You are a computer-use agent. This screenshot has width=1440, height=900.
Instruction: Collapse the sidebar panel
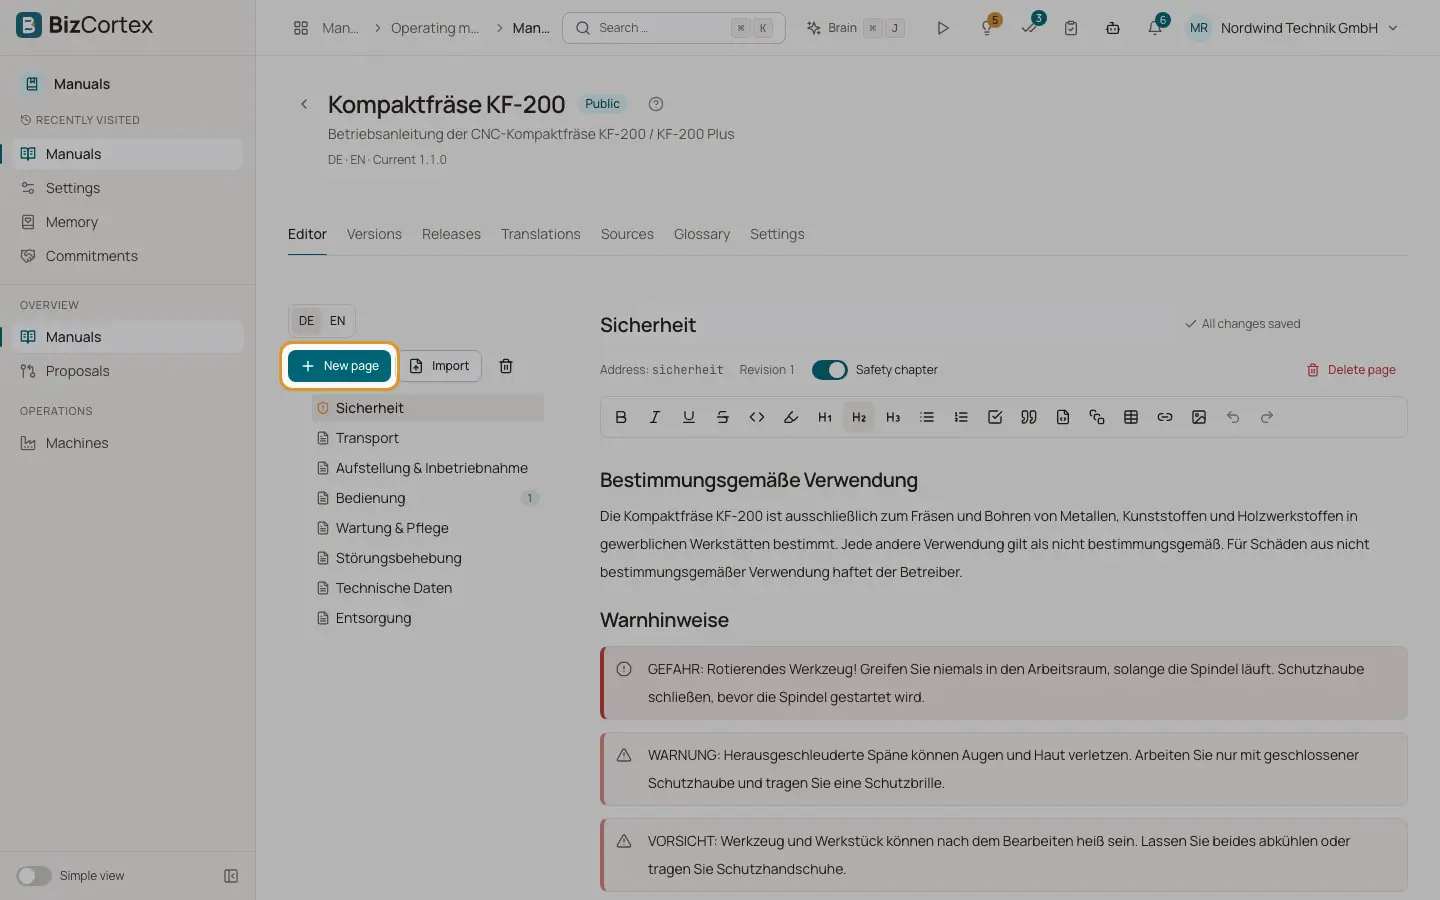pos(231,876)
